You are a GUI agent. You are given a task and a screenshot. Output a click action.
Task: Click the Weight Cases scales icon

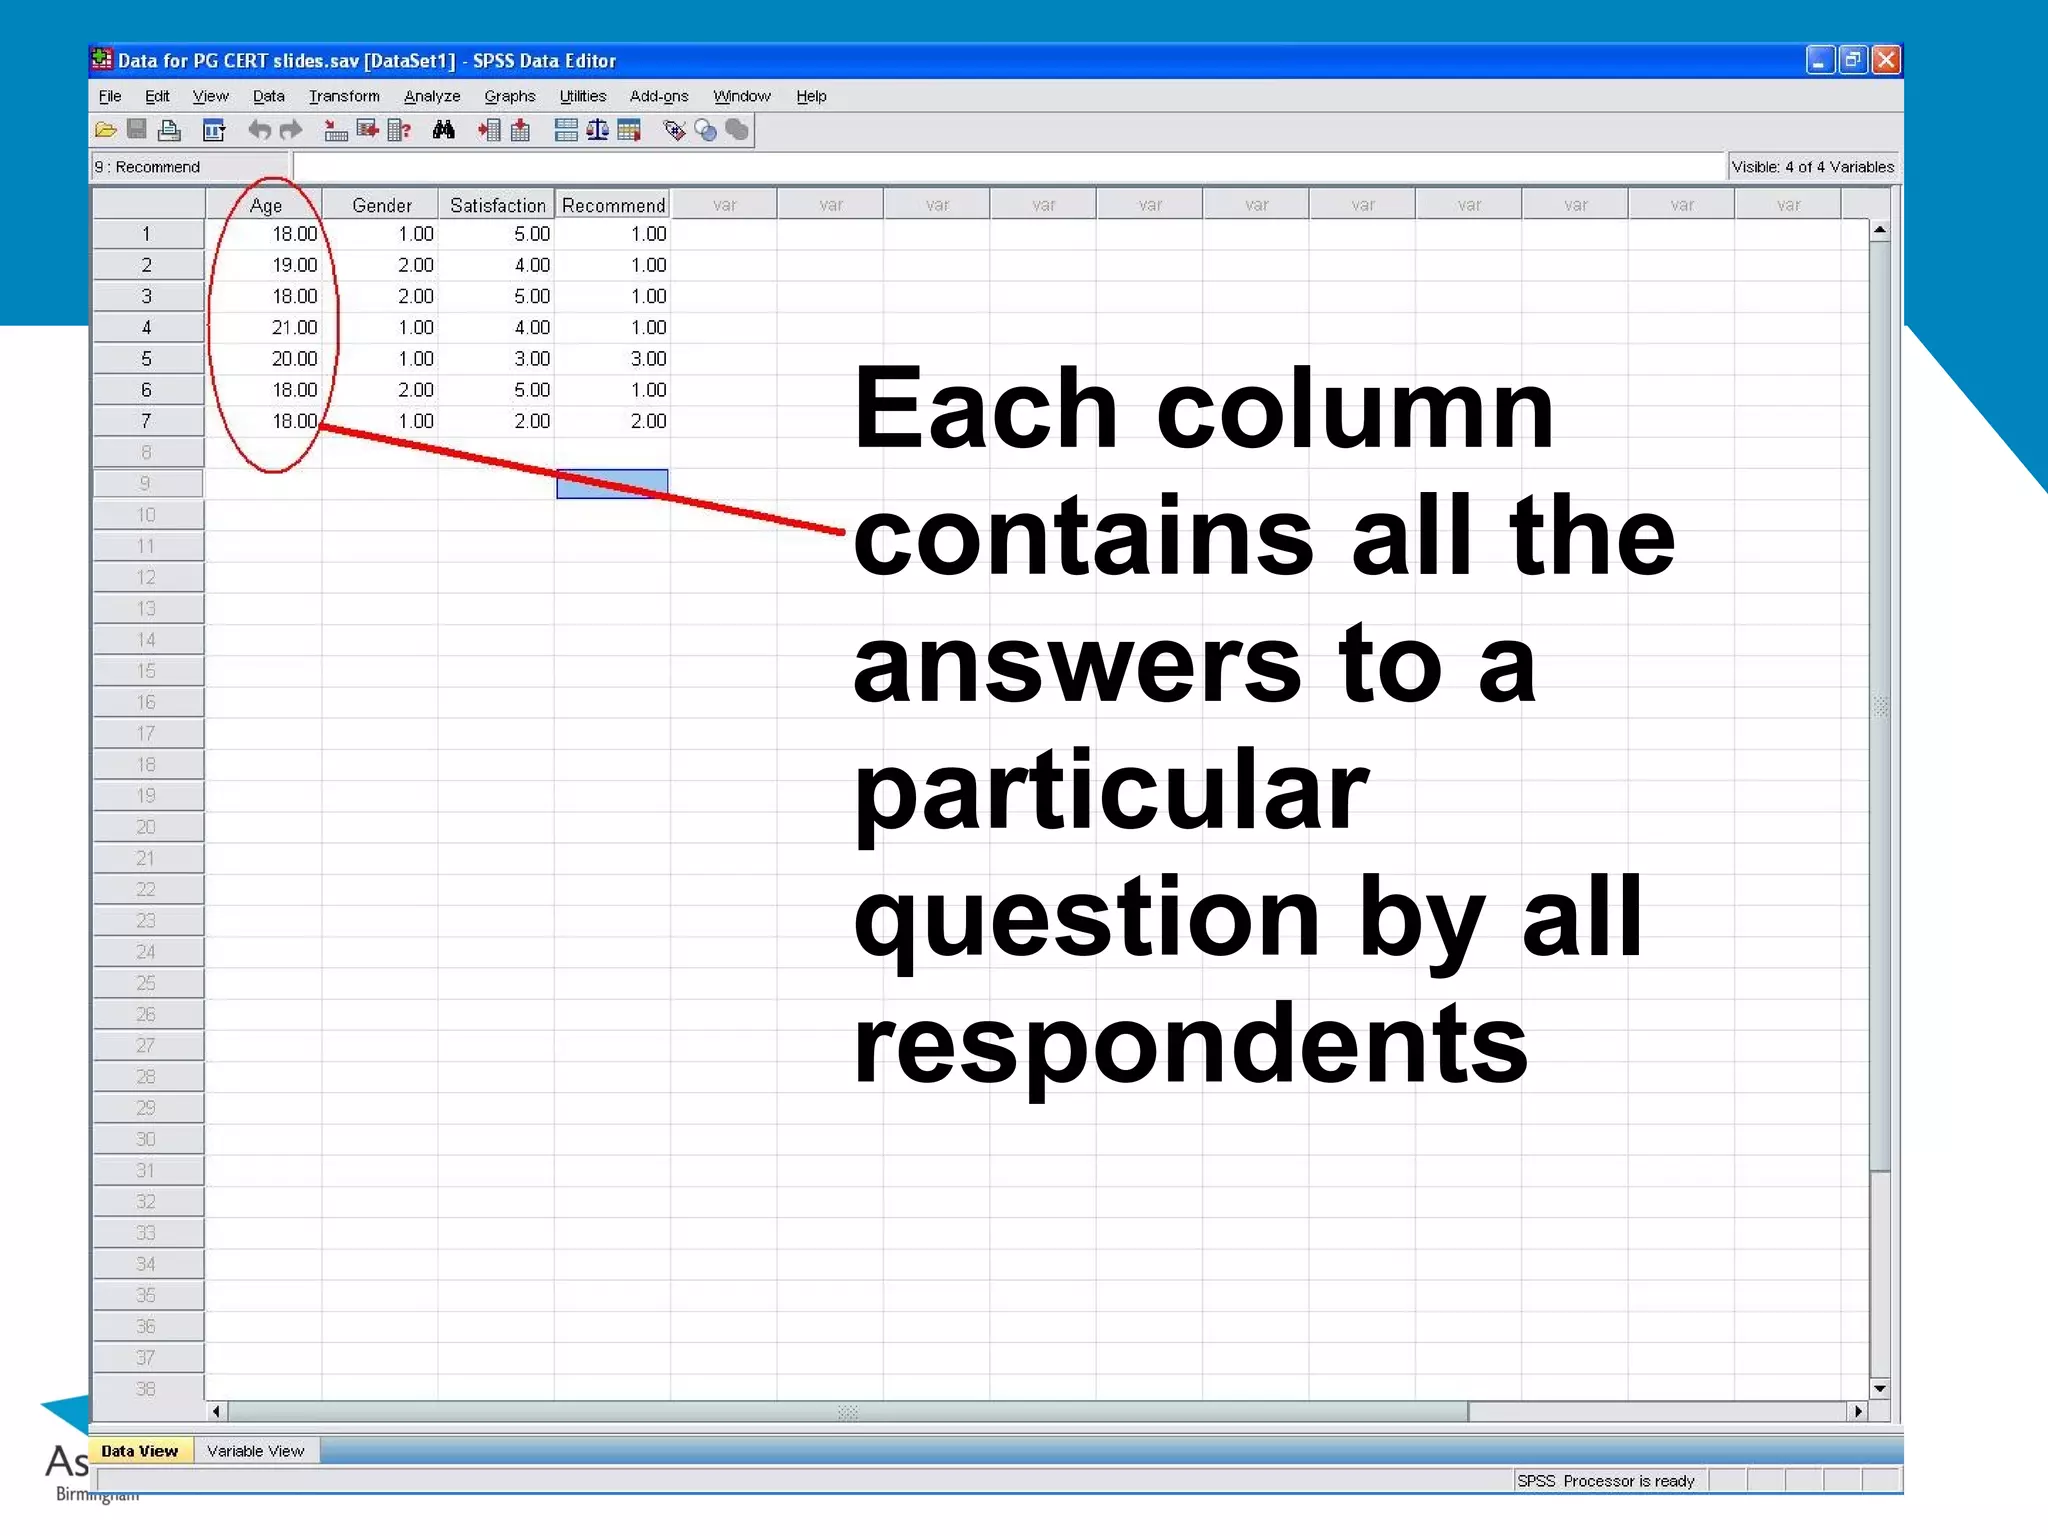click(x=598, y=130)
